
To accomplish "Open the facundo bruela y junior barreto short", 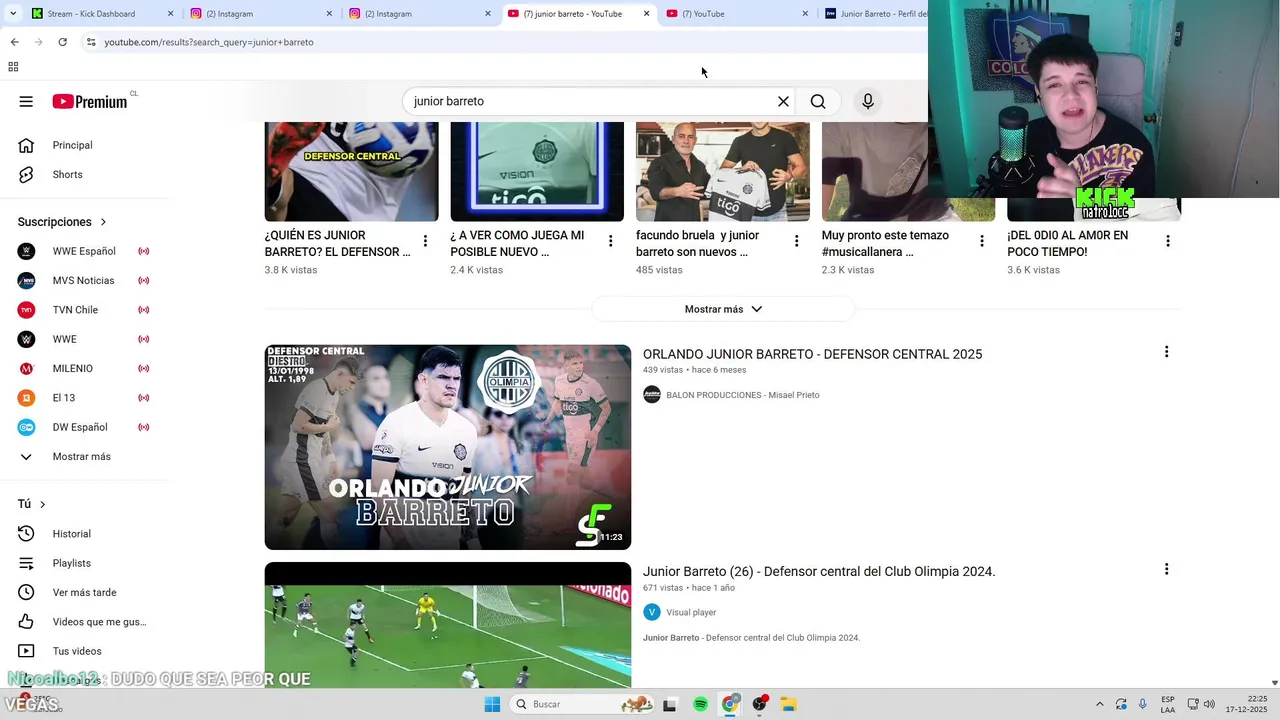I will [x=697, y=243].
